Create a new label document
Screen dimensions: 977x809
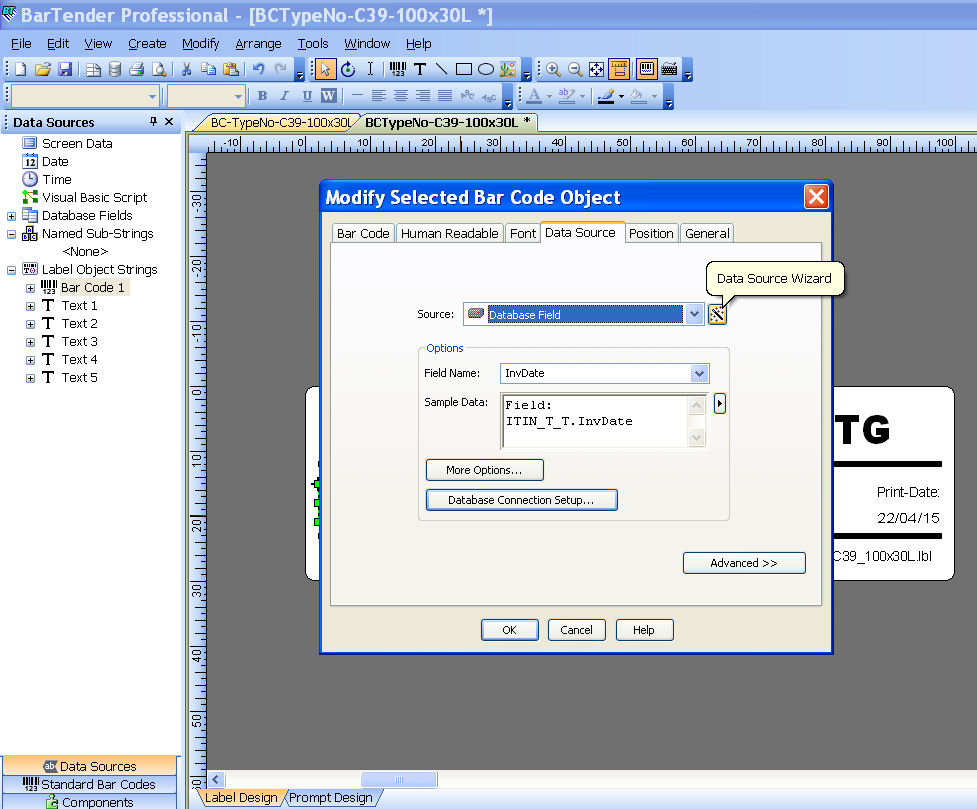point(21,69)
